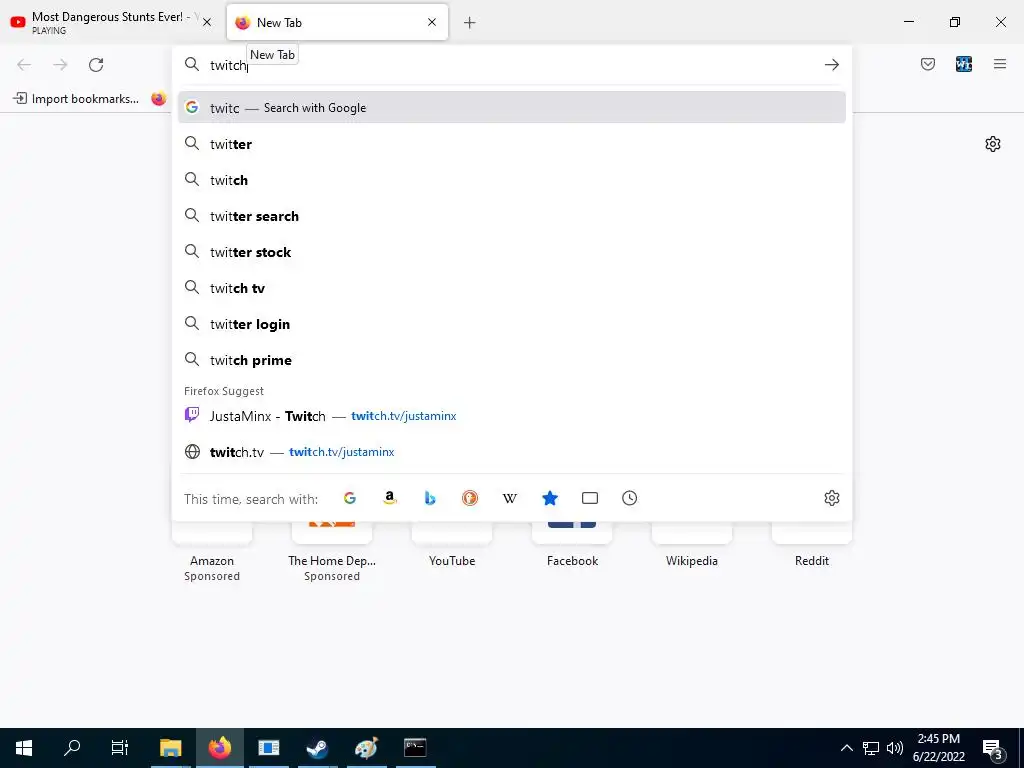This screenshot has height=768, width=1024.
Task: Open Save to Pocket button
Action: coord(927,64)
